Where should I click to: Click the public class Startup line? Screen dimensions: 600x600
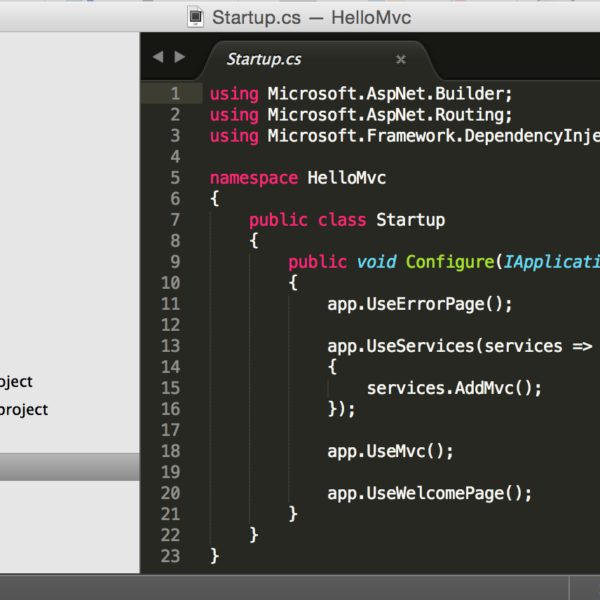point(346,220)
